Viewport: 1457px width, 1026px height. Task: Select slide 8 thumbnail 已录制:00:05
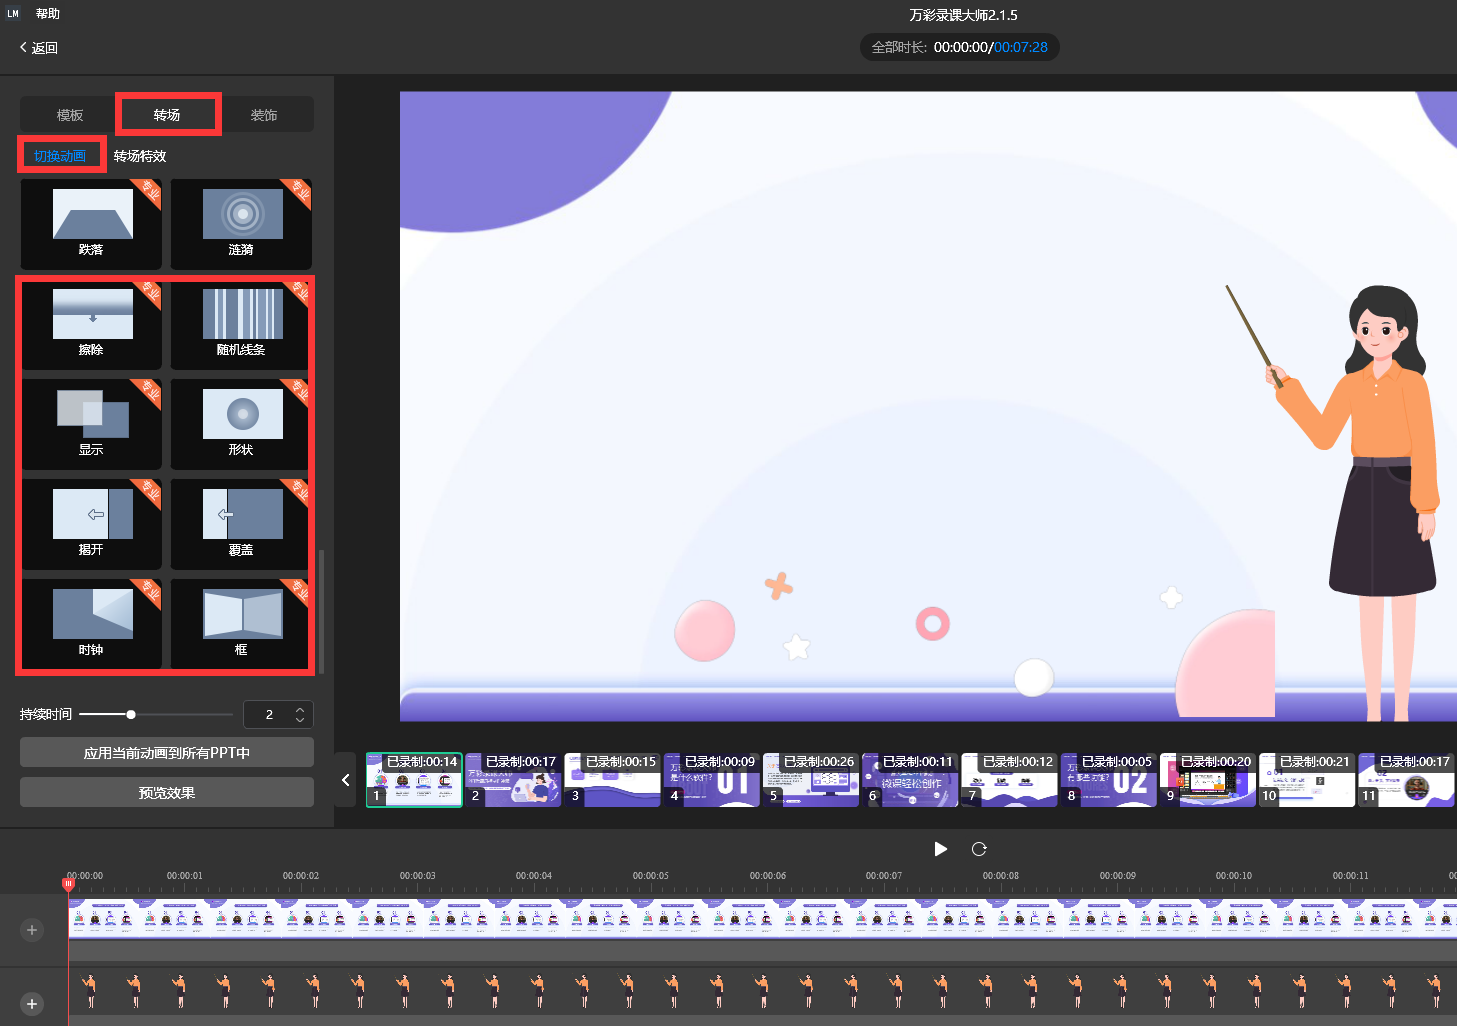point(1109,780)
